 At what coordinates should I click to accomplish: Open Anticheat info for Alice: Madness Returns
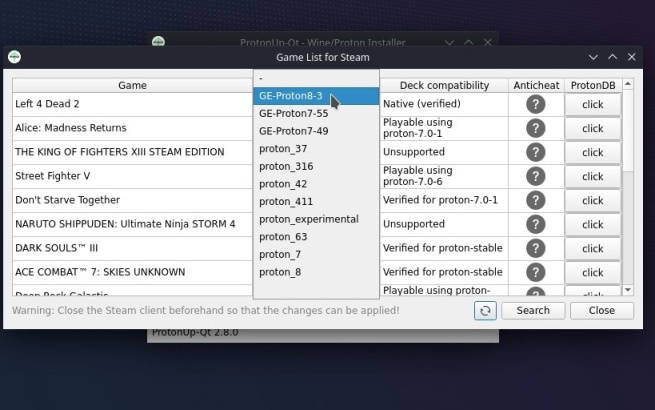tap(536, 128)
